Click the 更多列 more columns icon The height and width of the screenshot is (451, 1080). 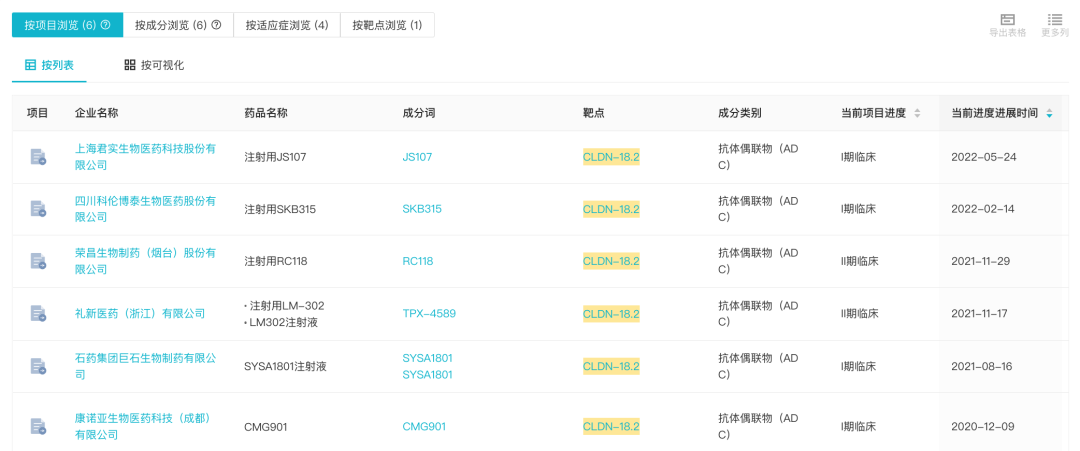(x=1055, y=19)
